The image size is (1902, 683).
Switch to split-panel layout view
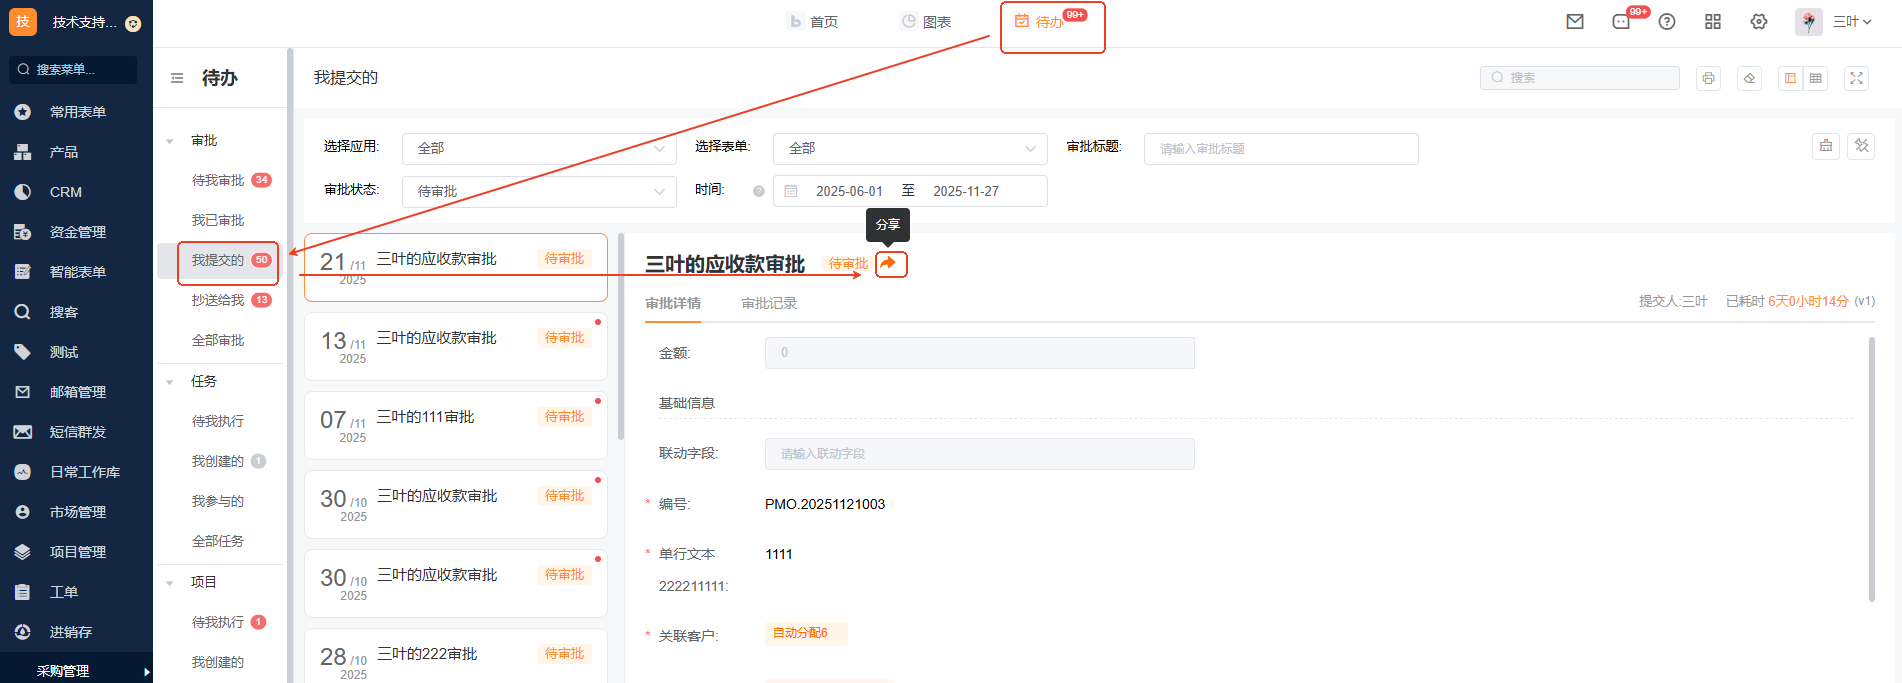(x=1790, y=78)
